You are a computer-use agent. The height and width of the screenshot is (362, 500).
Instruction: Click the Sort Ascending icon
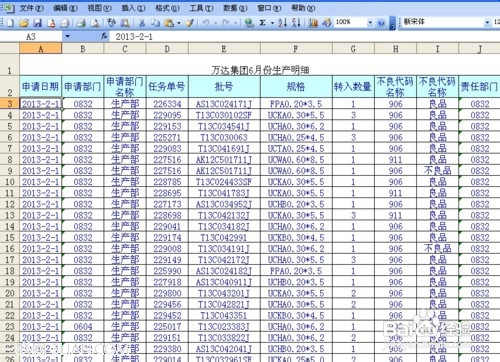[x=283, y=23]
